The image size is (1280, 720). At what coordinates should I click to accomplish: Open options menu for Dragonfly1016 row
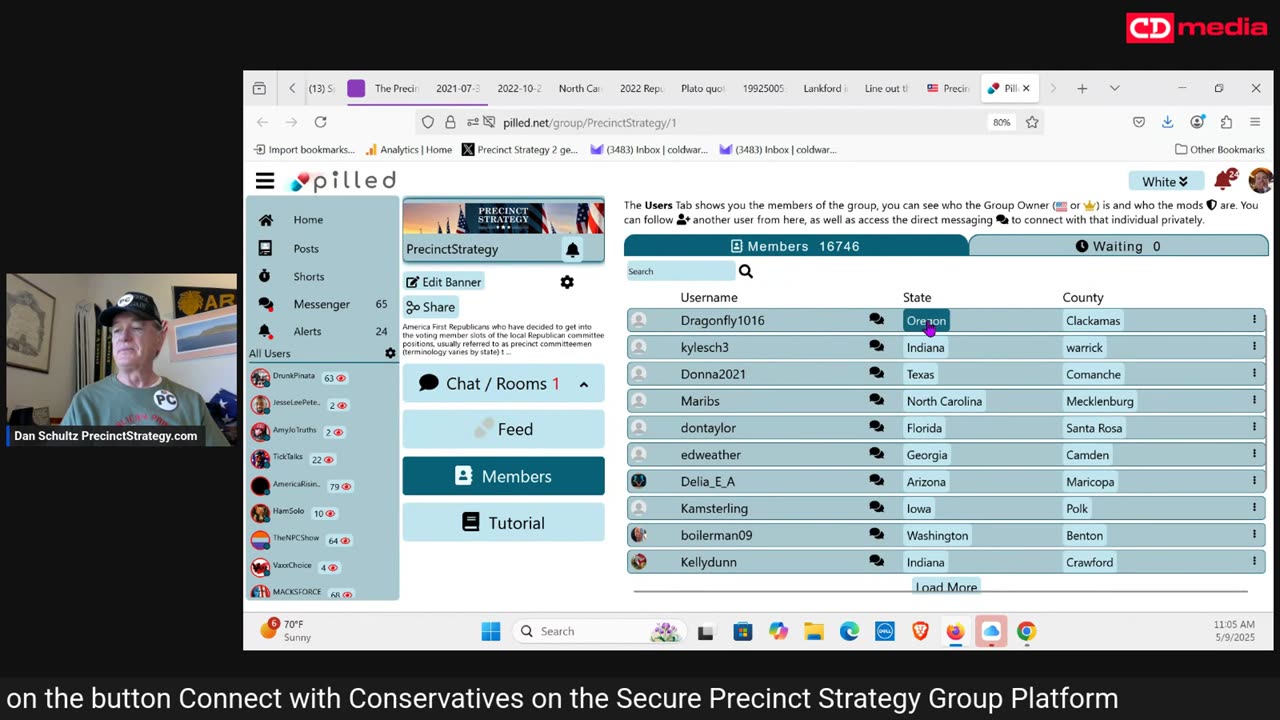click(1254, 320)
